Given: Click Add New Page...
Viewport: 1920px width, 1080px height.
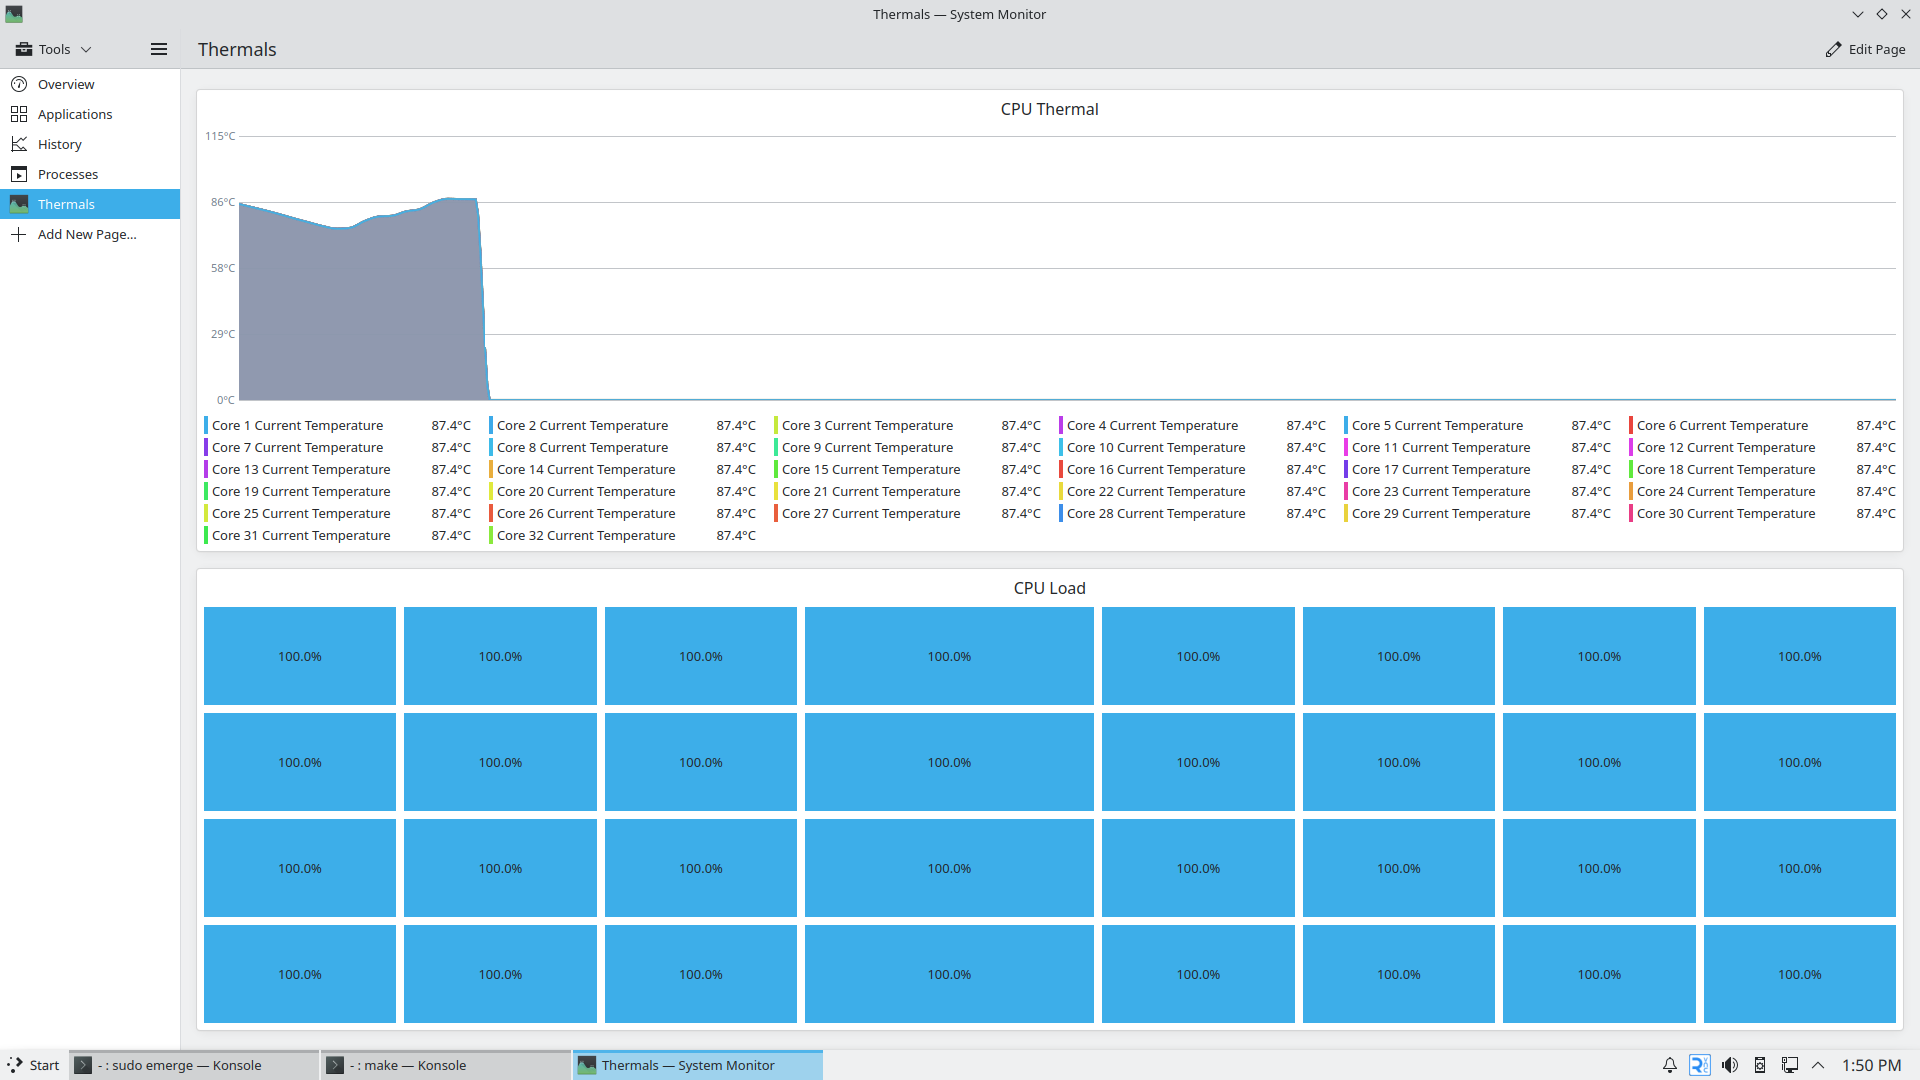Looking at the screenshot, I should [90, 234].
